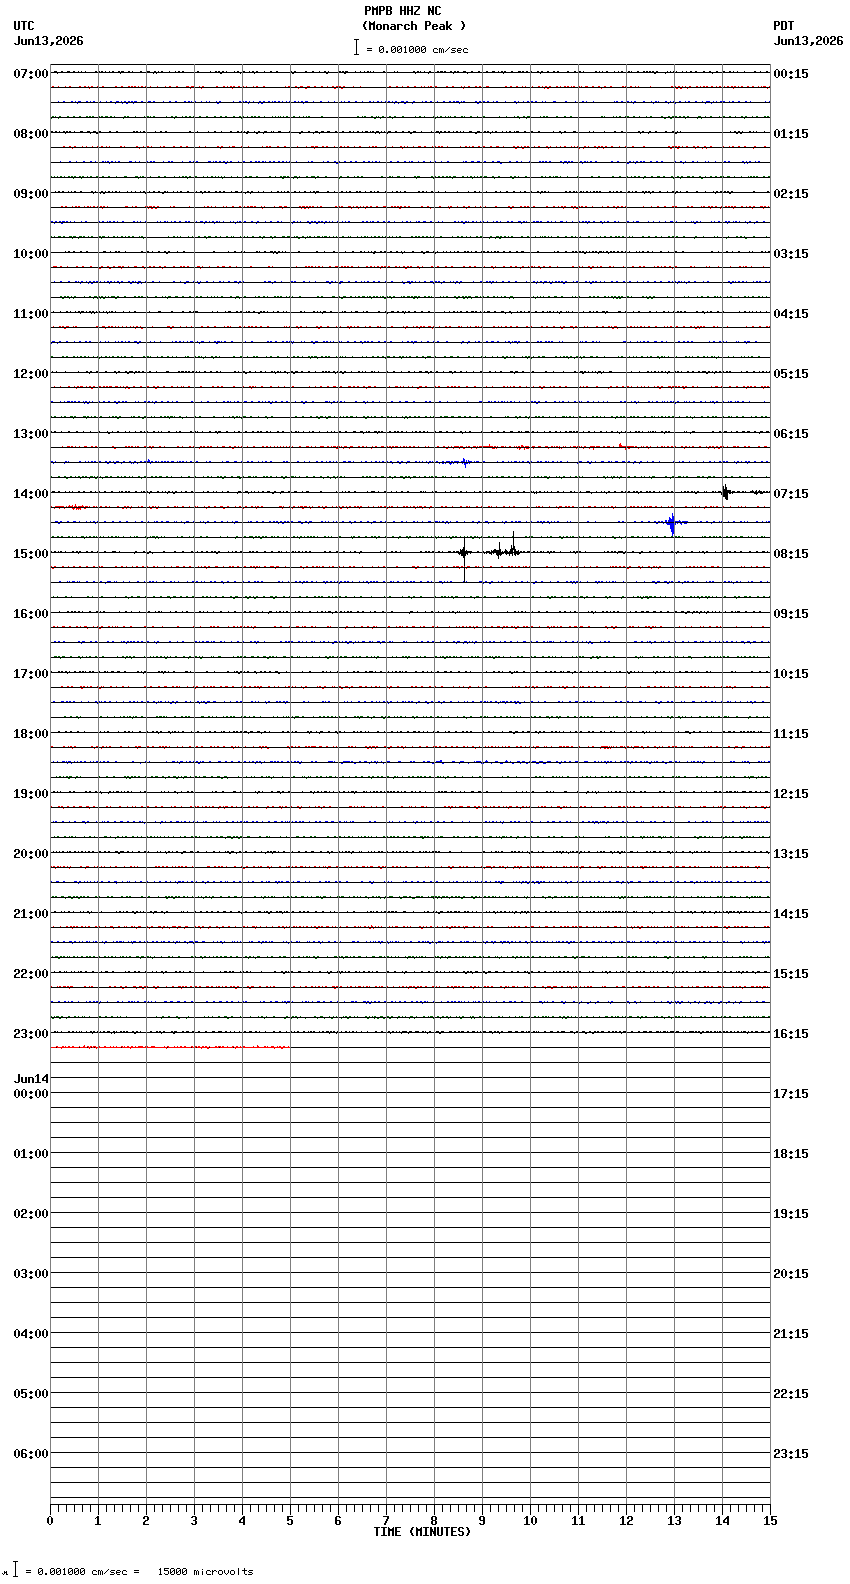The height and width of the screenshot is (1584, 850).
Task: Click the 06:00 UTC row label
Action: [31, 1454]
